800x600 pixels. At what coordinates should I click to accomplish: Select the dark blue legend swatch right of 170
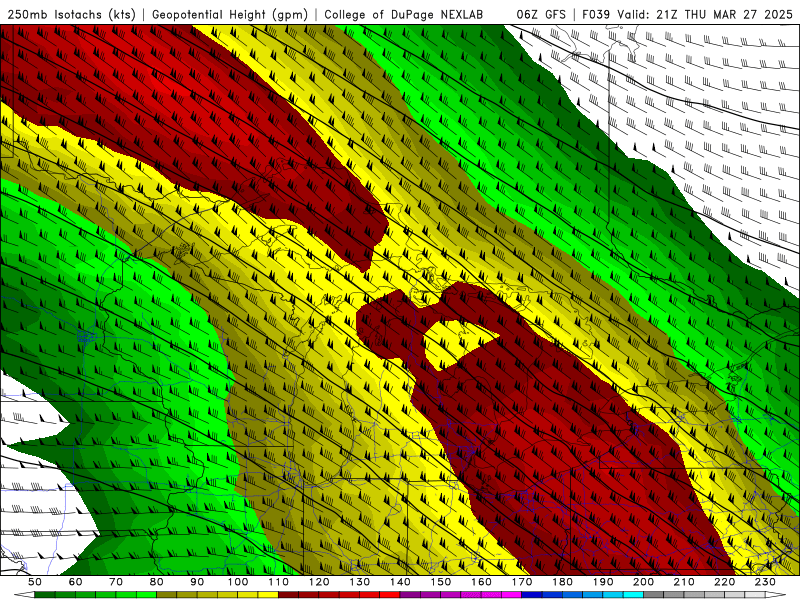click(532, 595)
